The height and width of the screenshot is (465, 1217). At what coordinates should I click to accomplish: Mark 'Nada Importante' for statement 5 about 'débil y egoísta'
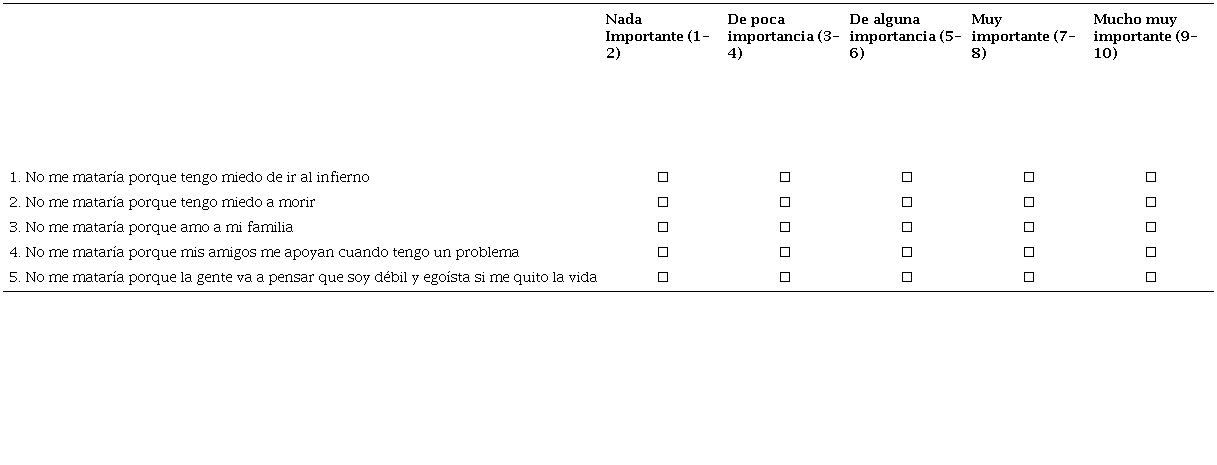pyautogui.click(x=663, y=277)
